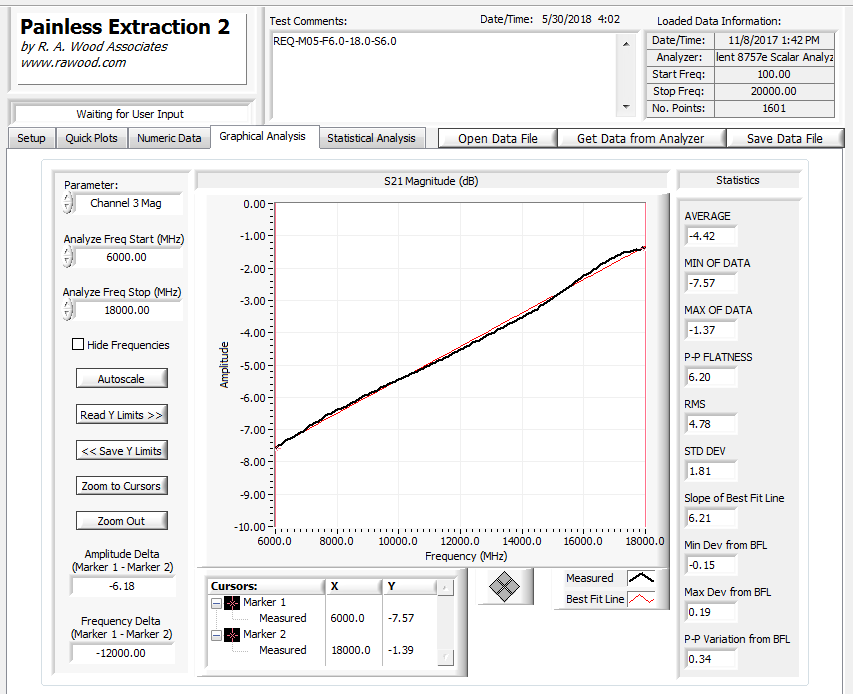Click the RMS value 4.78
The image size is (853, 694).
[710, 424]
